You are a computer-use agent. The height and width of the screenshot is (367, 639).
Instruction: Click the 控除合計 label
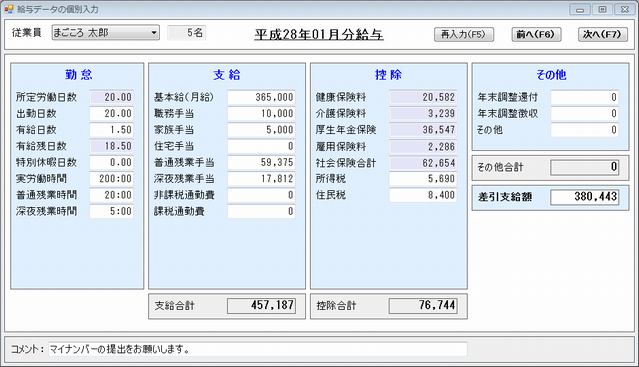[x=336, y=305]
